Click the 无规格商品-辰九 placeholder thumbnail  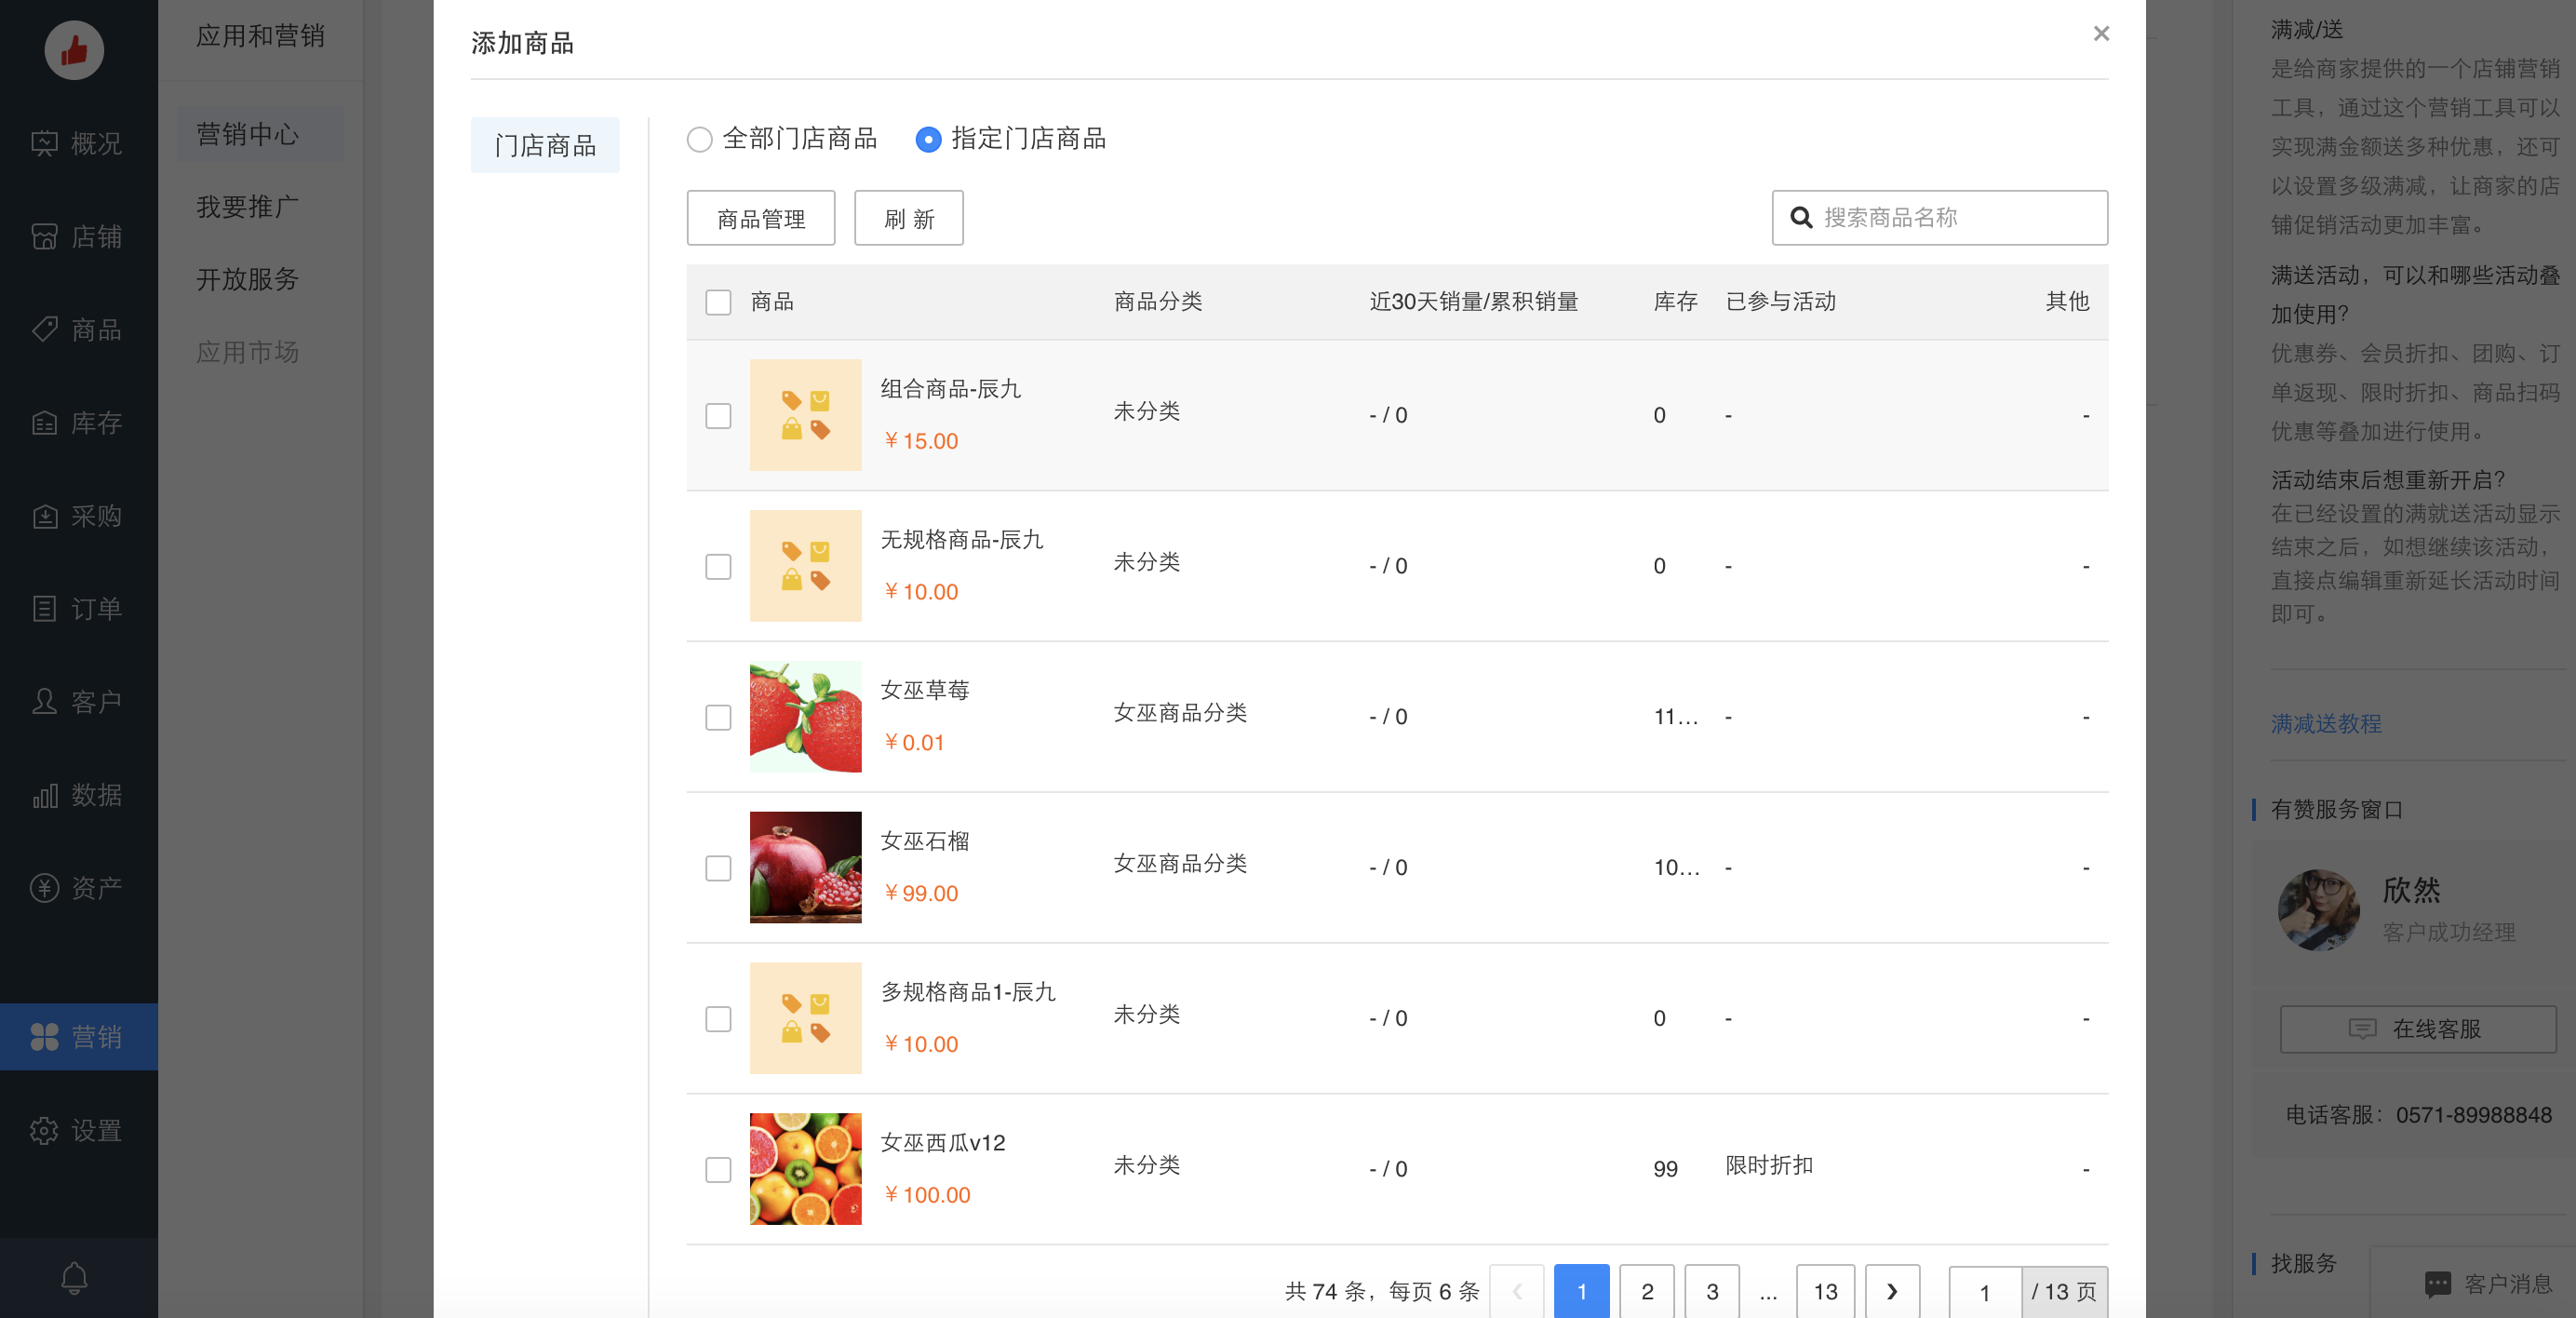pos(805,566)
